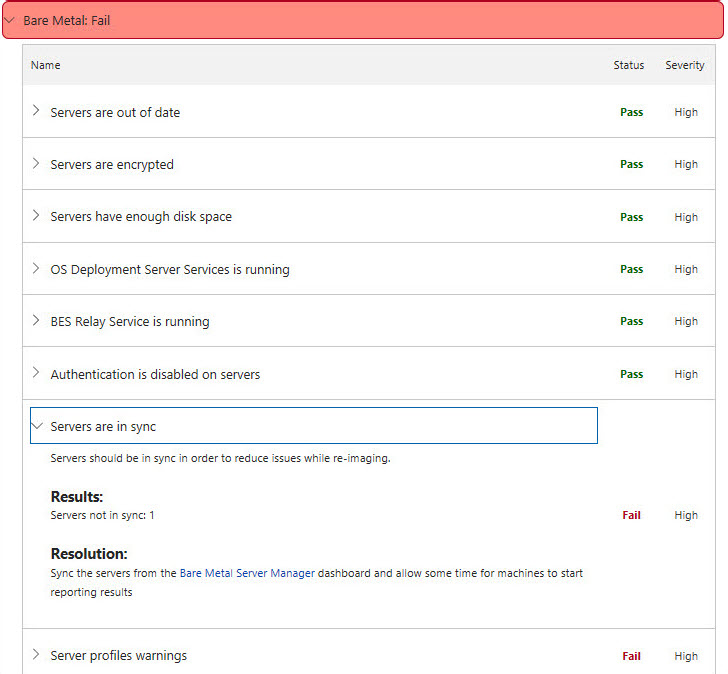Viewport: 728px width, 674px height.
Task: Expand Servers have enough disk space chevron
Action: (37, 216)
